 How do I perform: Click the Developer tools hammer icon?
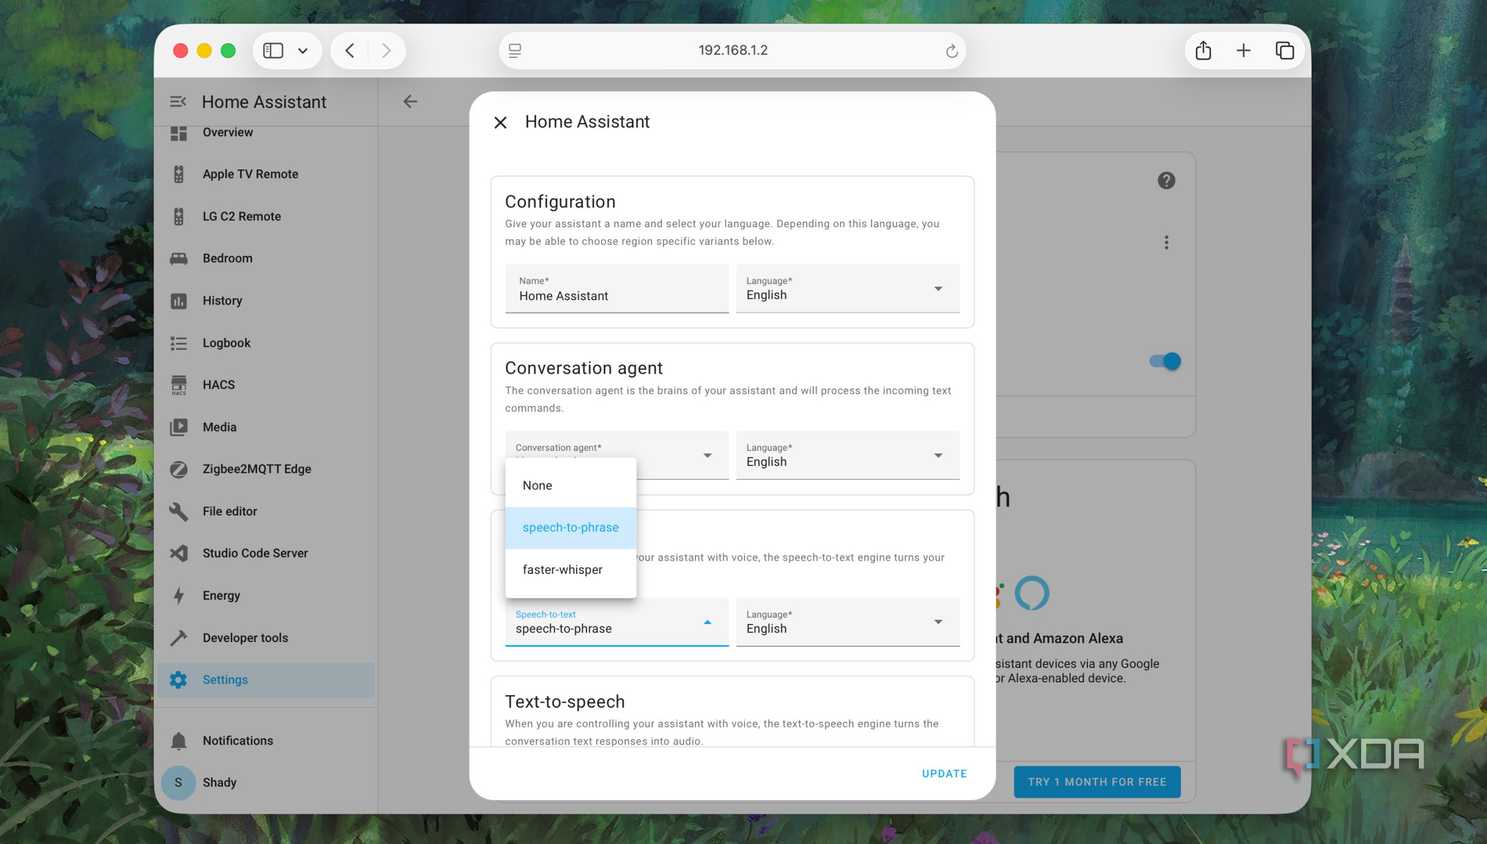coord(179,638)
